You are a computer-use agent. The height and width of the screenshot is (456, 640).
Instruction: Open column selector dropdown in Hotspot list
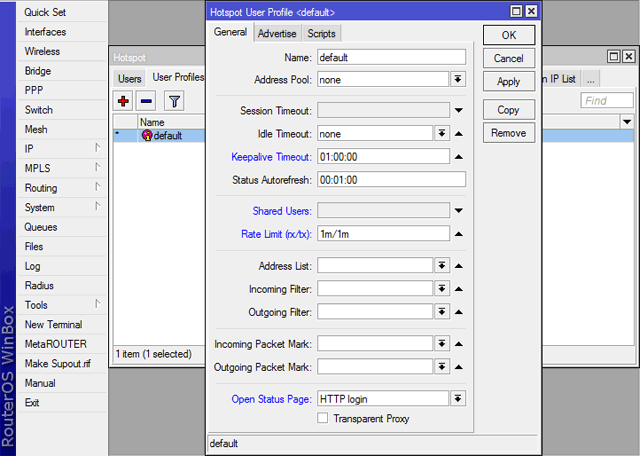(627, 122)
